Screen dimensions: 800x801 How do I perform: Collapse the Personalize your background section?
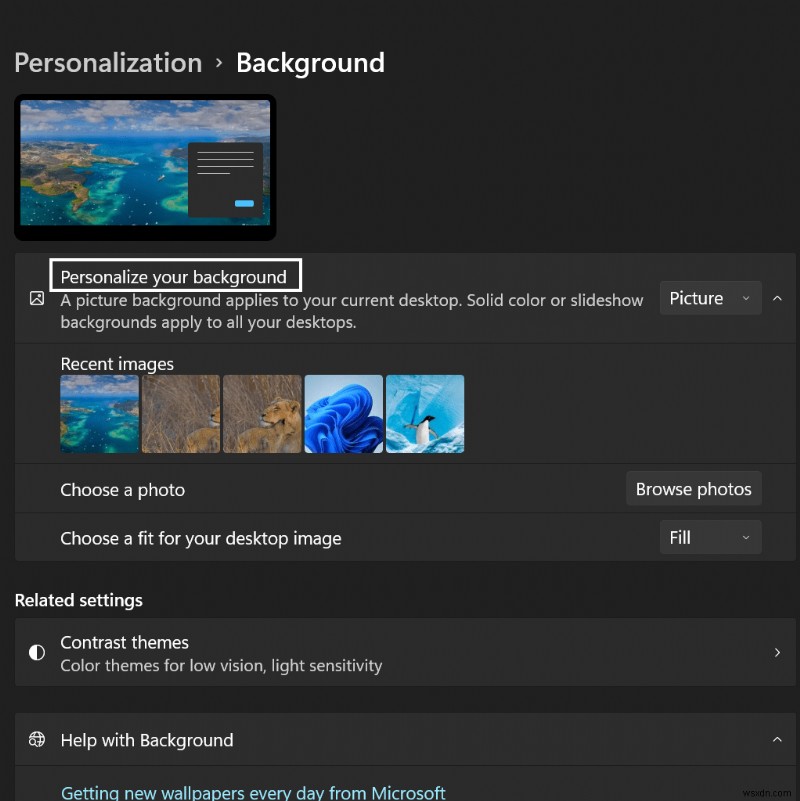[777, 298]
